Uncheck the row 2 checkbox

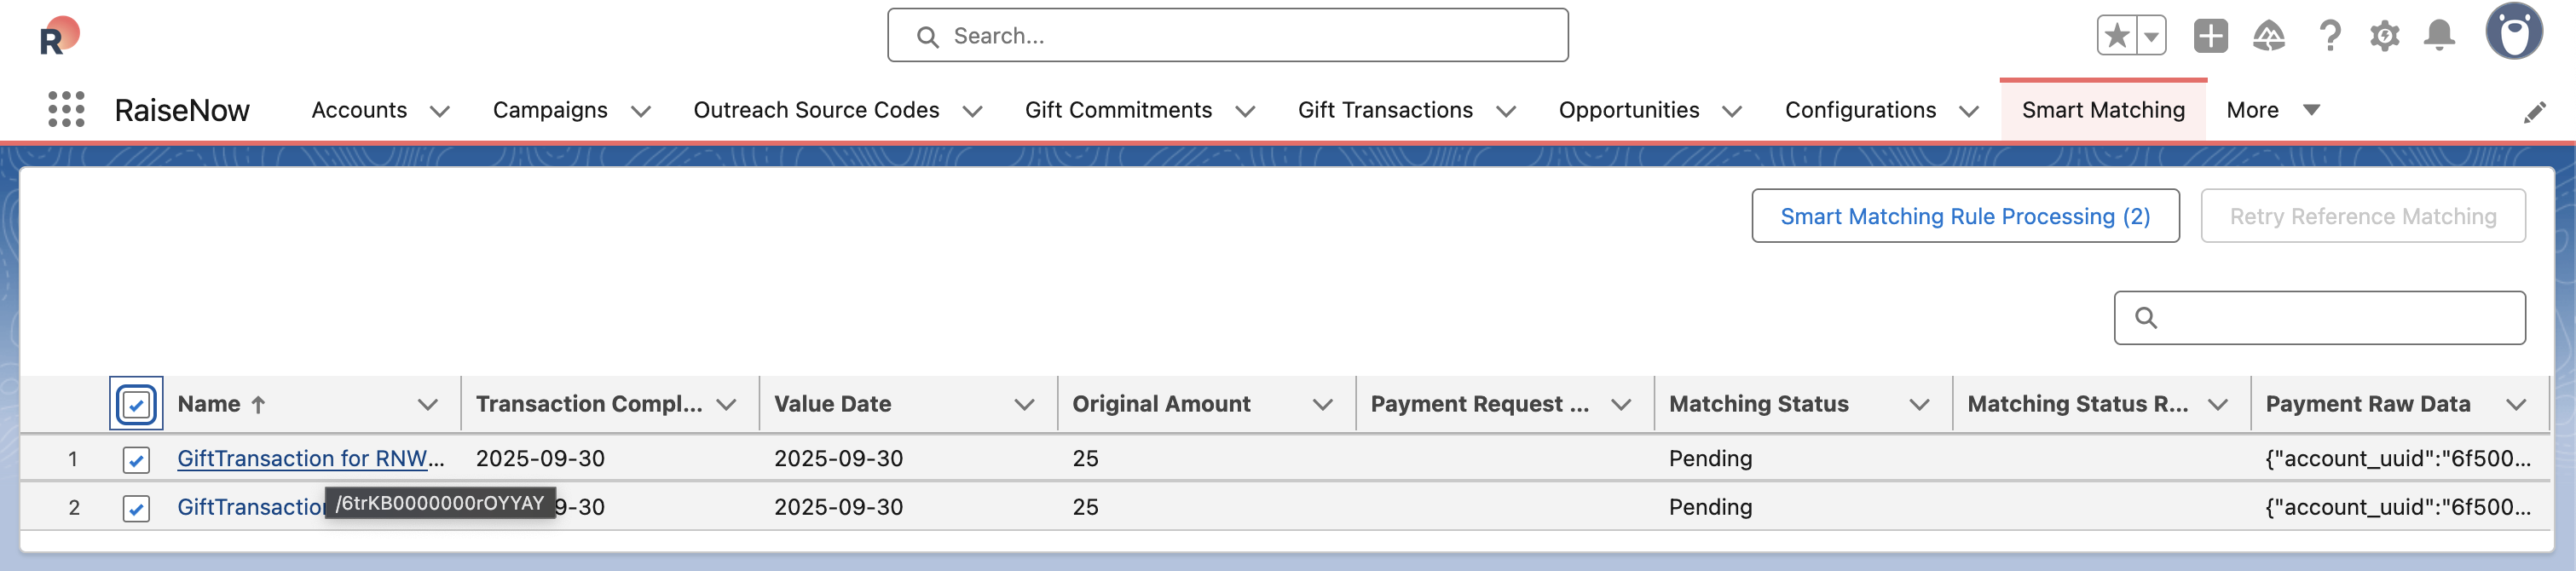[136, 508]
